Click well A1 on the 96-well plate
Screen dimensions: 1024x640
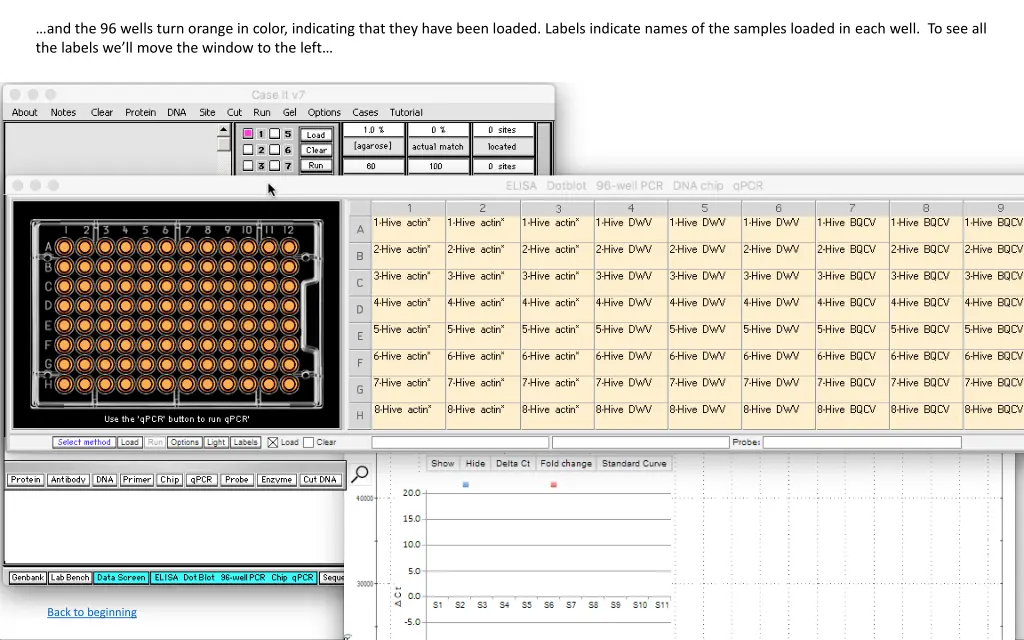[x=64, y=246]
